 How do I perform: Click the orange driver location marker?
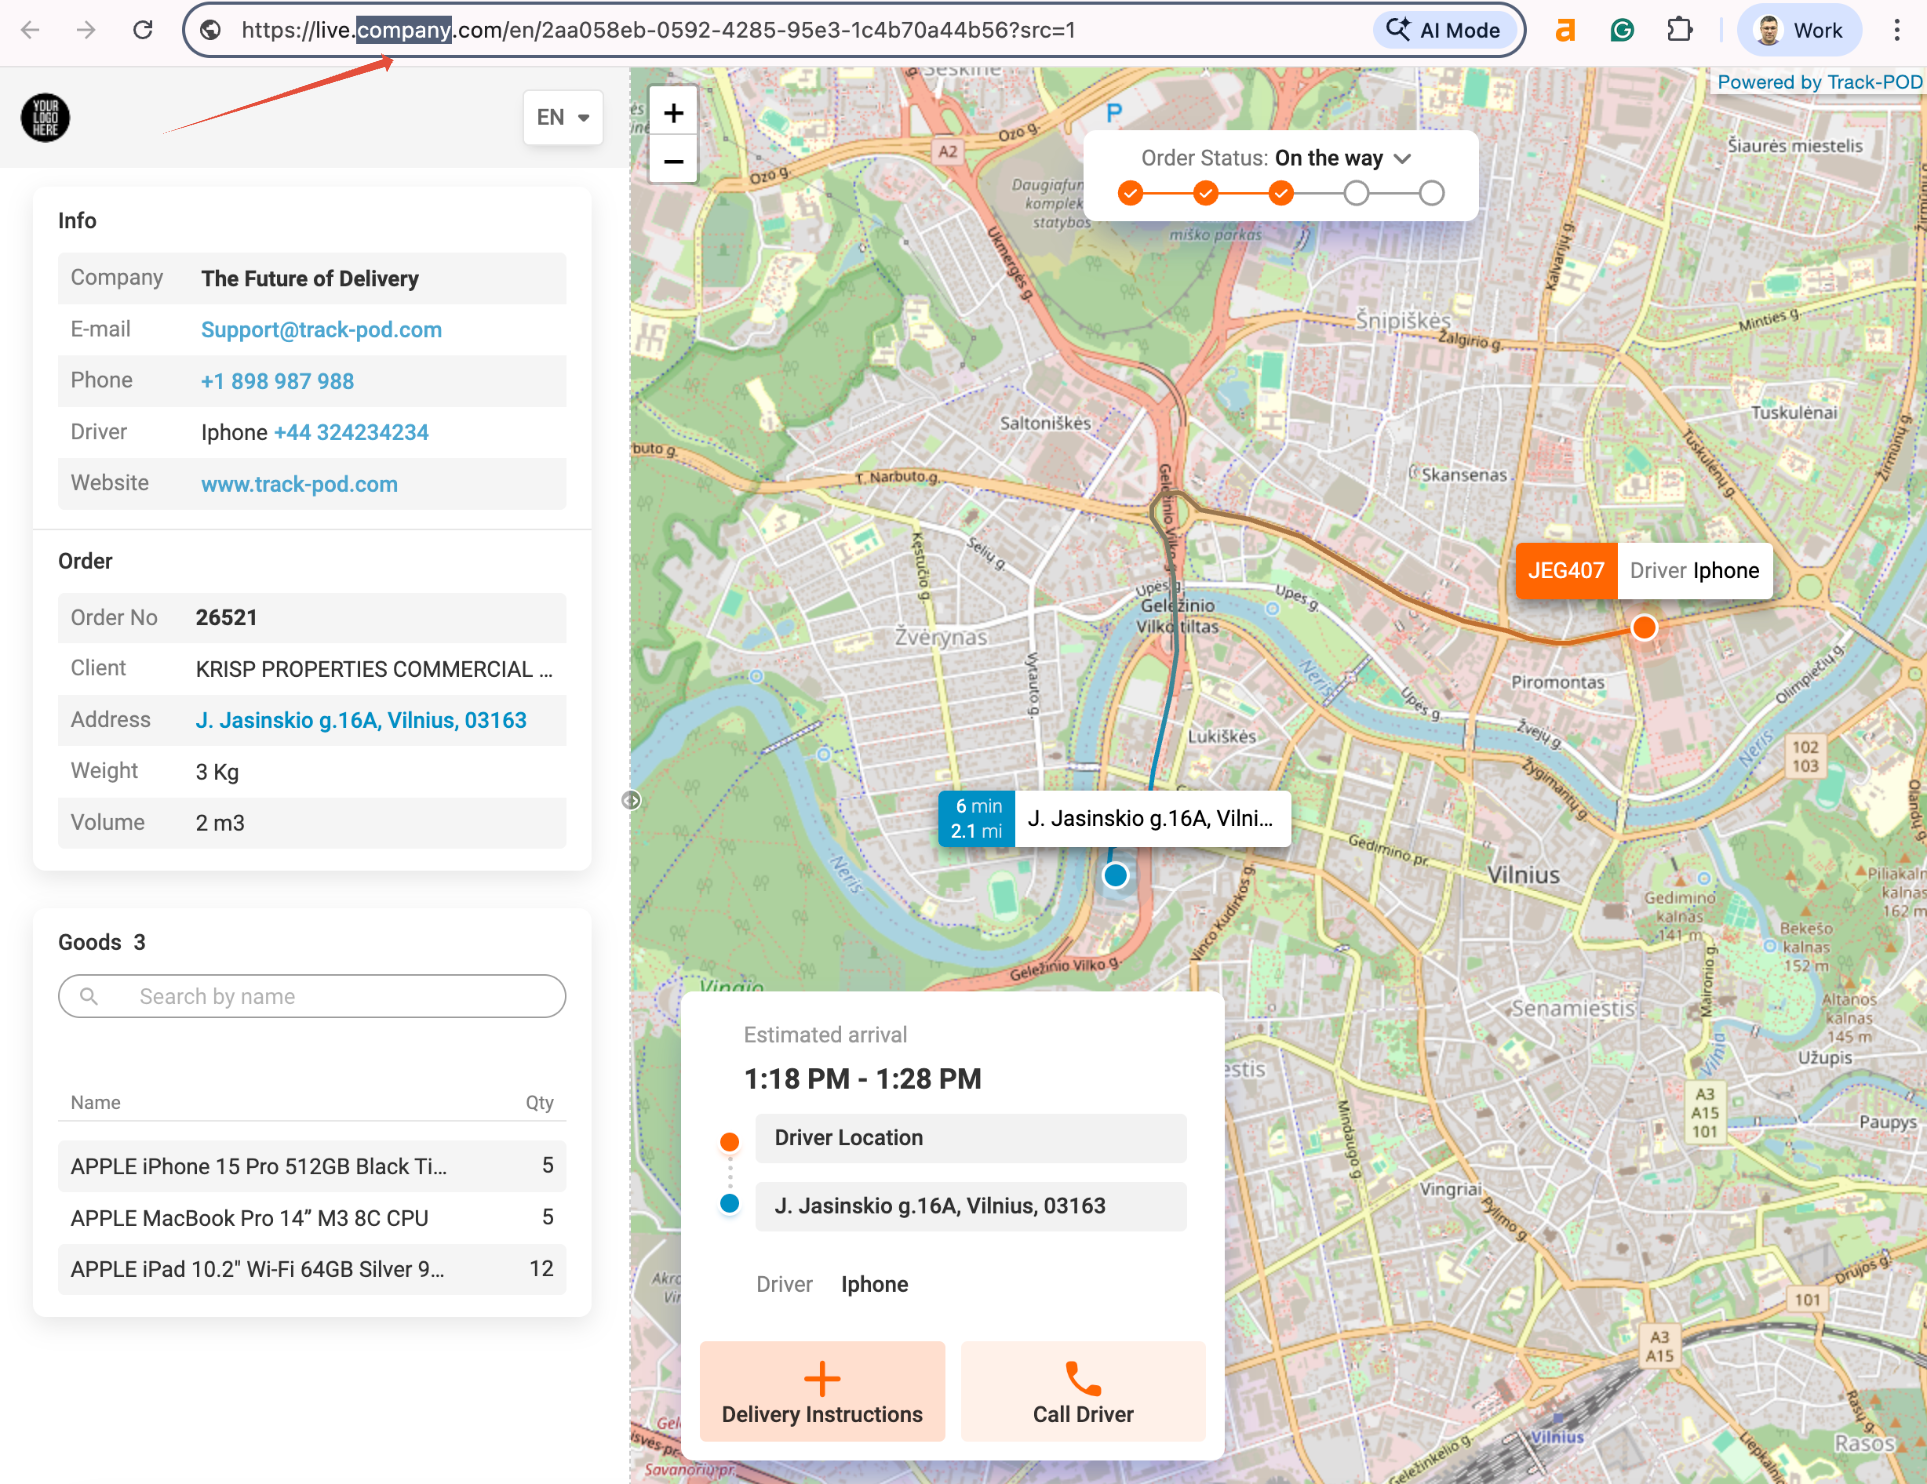pyautogui.click(x=1644, y=627)
